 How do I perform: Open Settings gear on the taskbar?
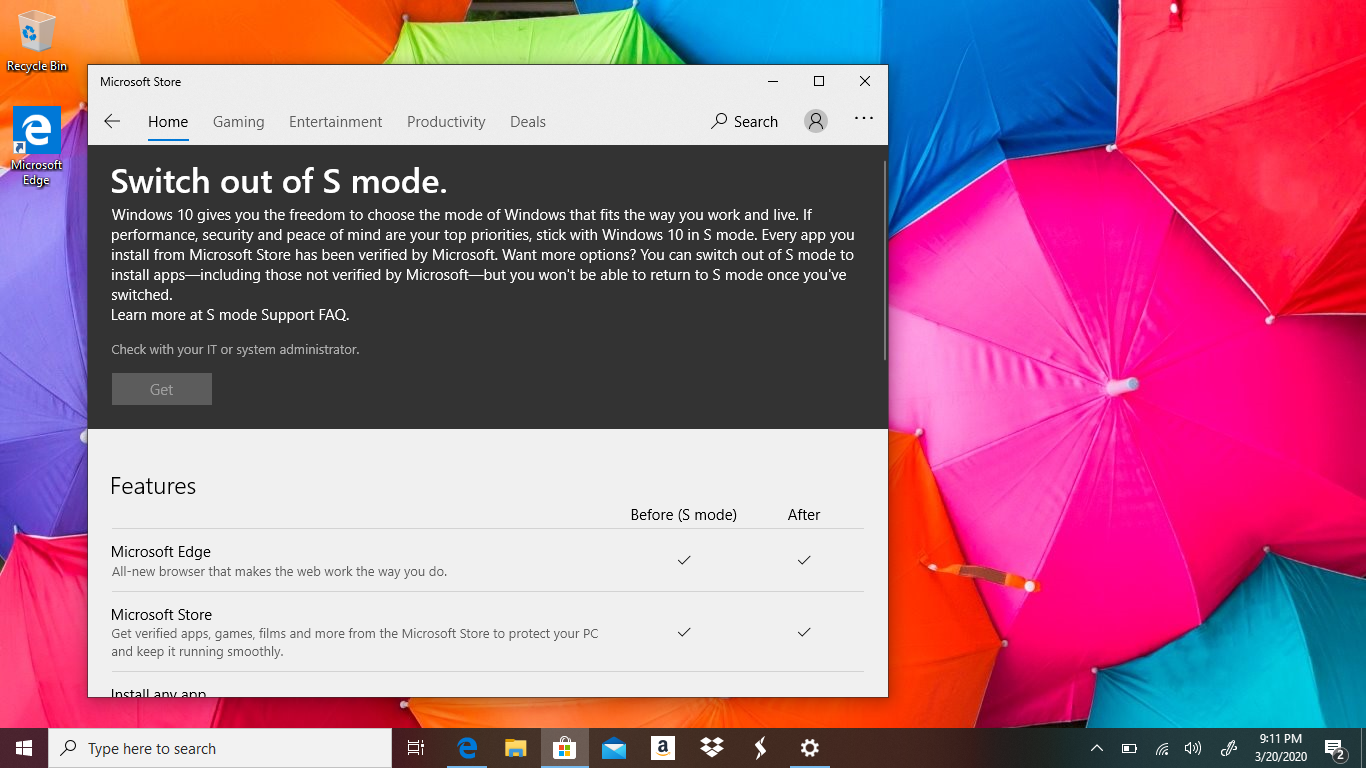point(810,748)
